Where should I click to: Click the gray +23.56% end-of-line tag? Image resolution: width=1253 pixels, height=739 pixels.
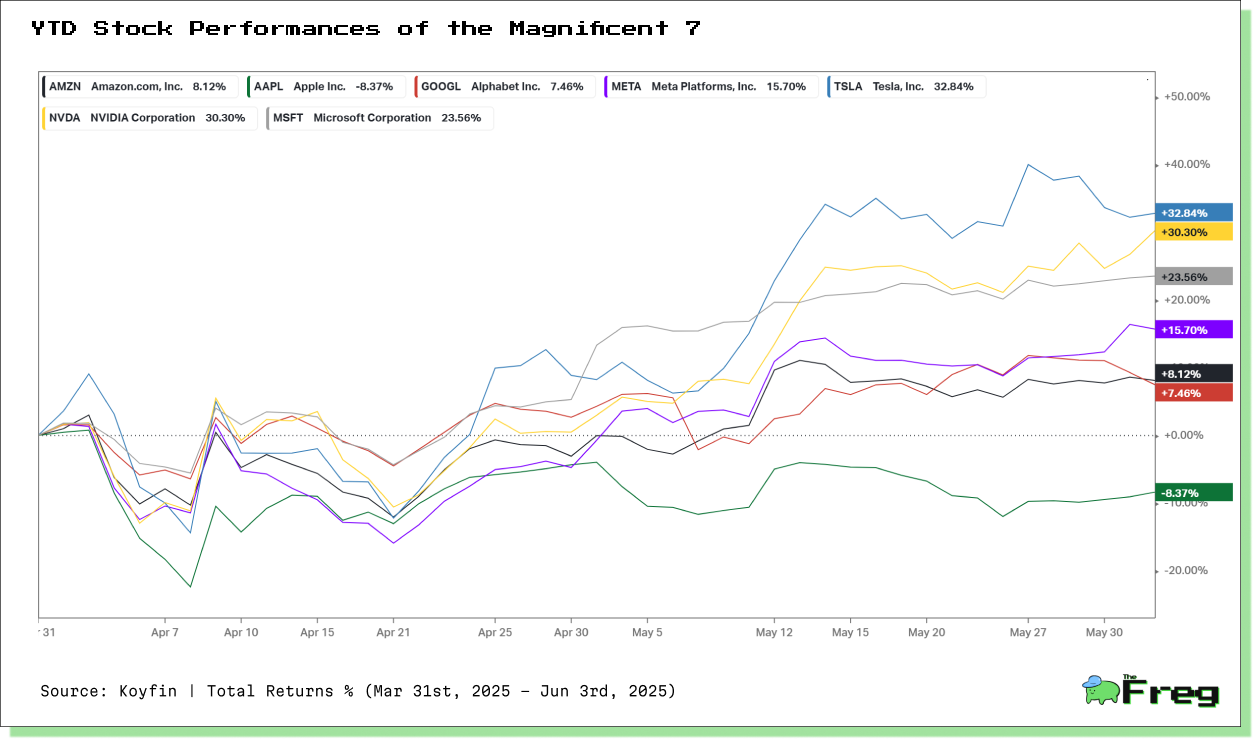click(x=1194, y=277)
